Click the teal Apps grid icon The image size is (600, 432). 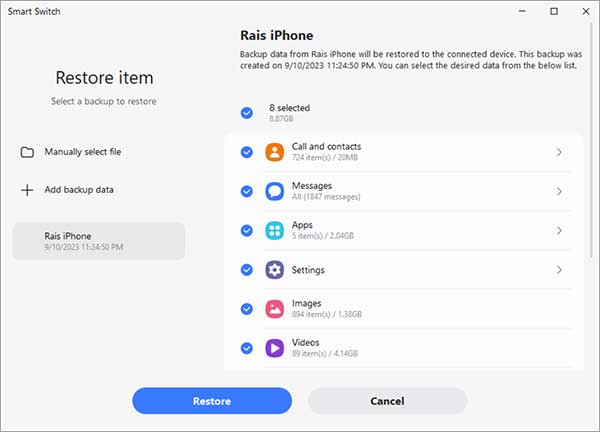click(x=275, y=230)
